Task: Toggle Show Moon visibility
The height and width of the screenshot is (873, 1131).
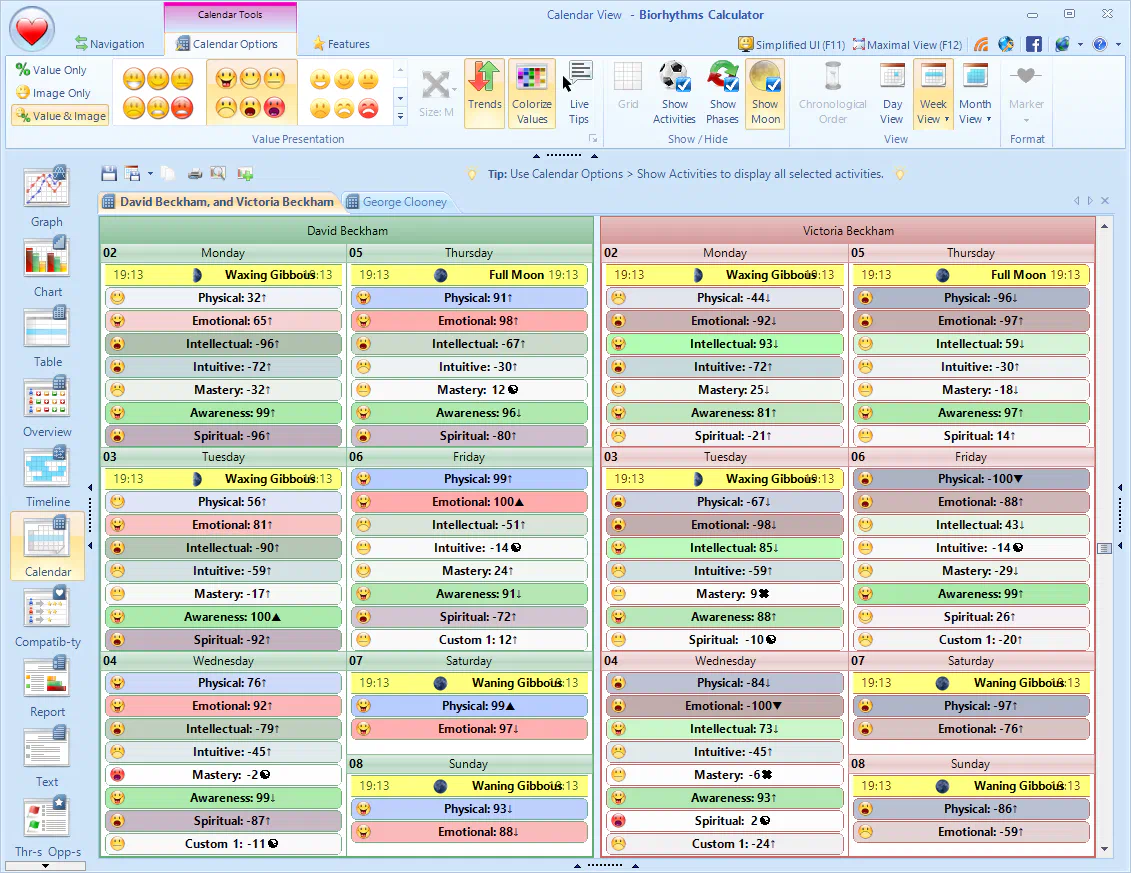Action: coord(765,92)
